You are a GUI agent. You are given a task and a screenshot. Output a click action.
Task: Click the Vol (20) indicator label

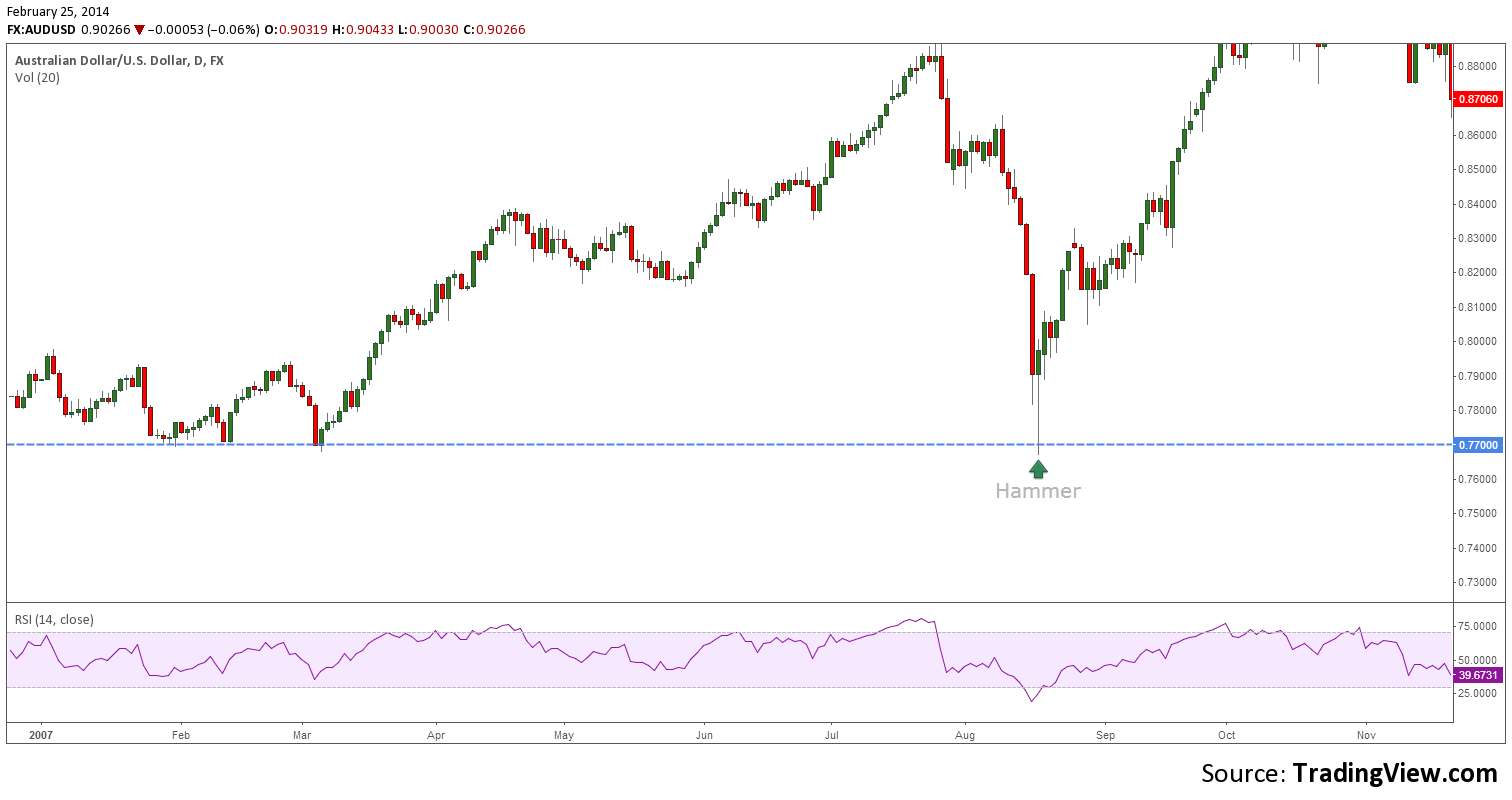37,77
